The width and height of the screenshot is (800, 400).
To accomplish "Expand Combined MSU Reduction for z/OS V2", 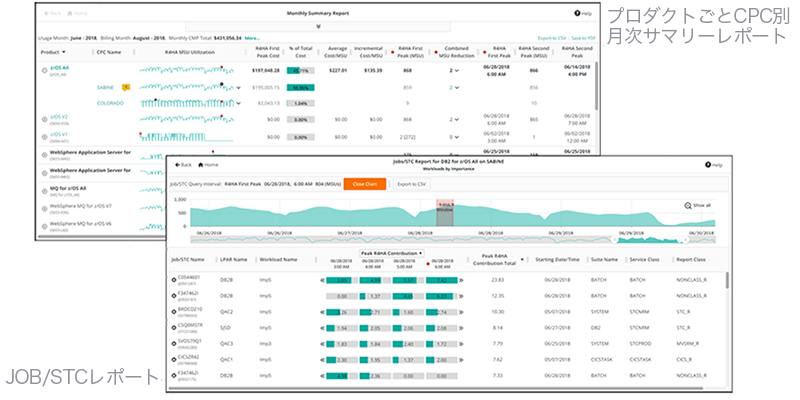I will (457, 119).
